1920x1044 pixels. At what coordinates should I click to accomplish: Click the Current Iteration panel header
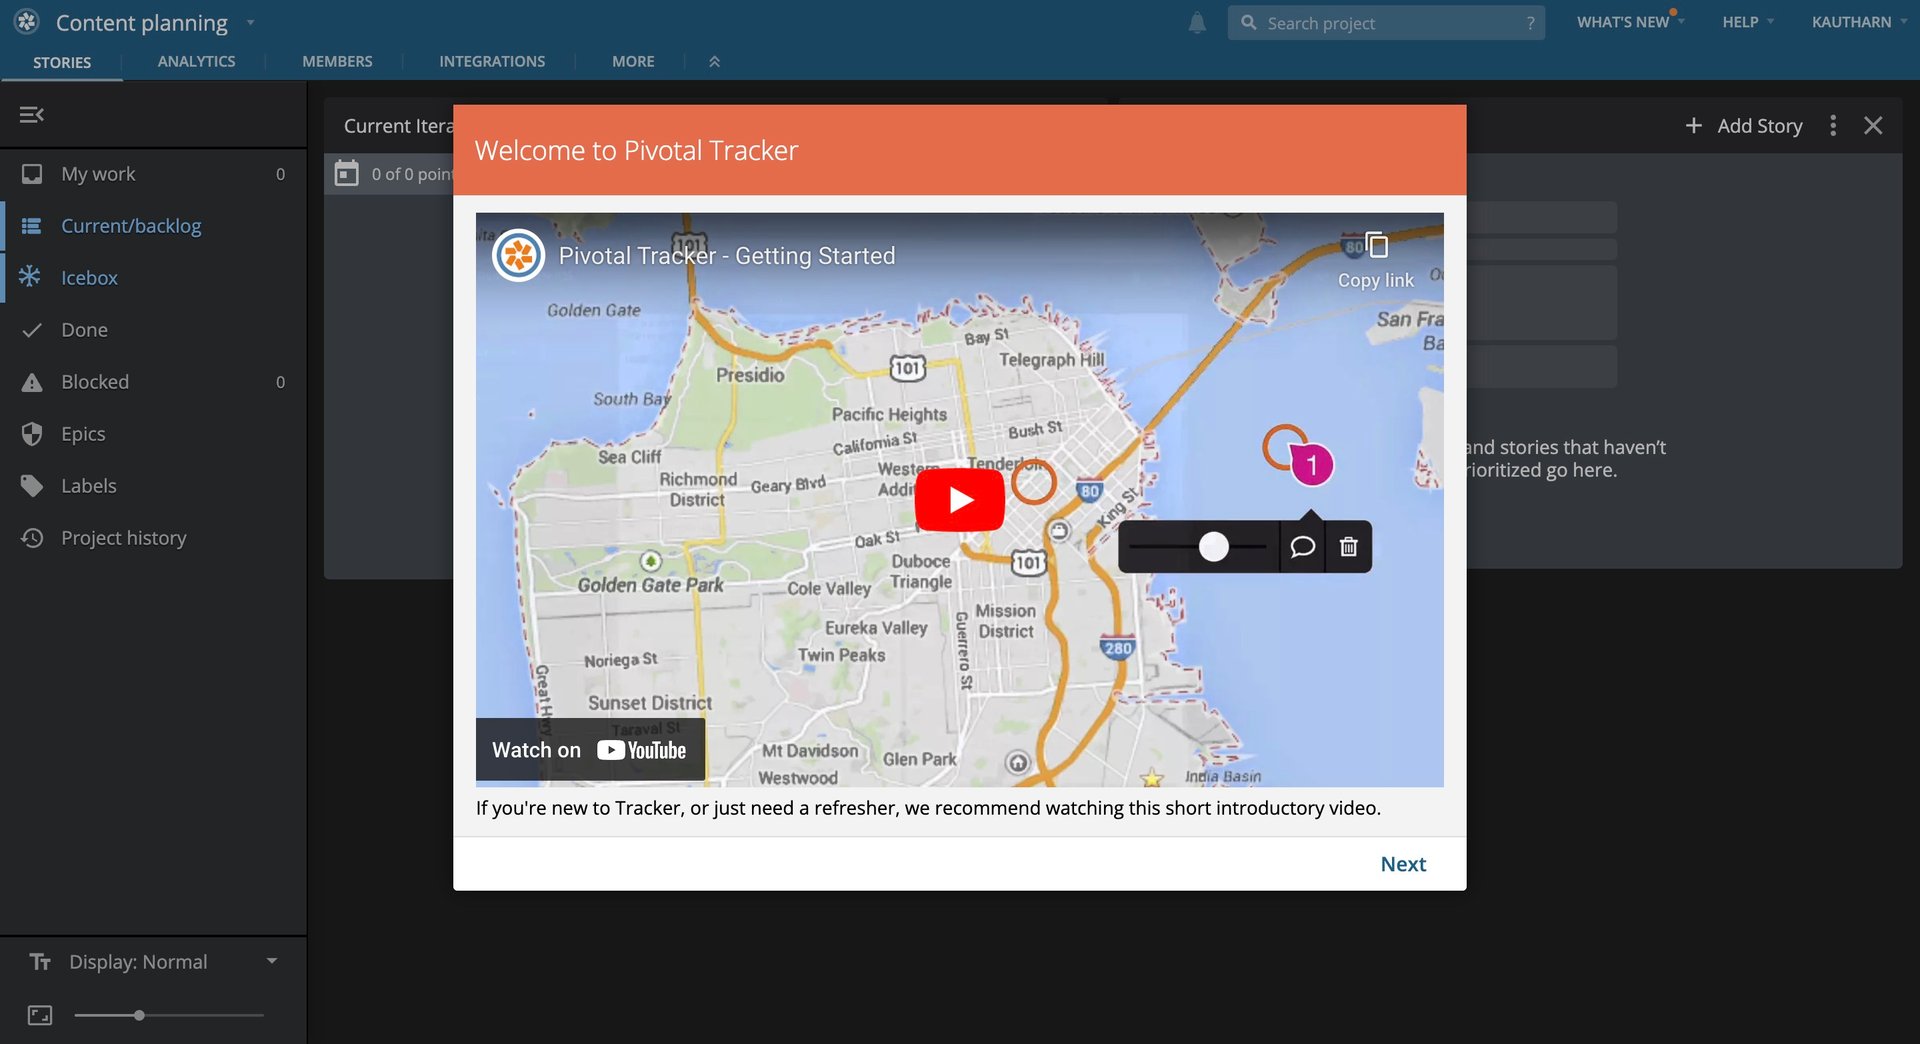coord(397,126)
